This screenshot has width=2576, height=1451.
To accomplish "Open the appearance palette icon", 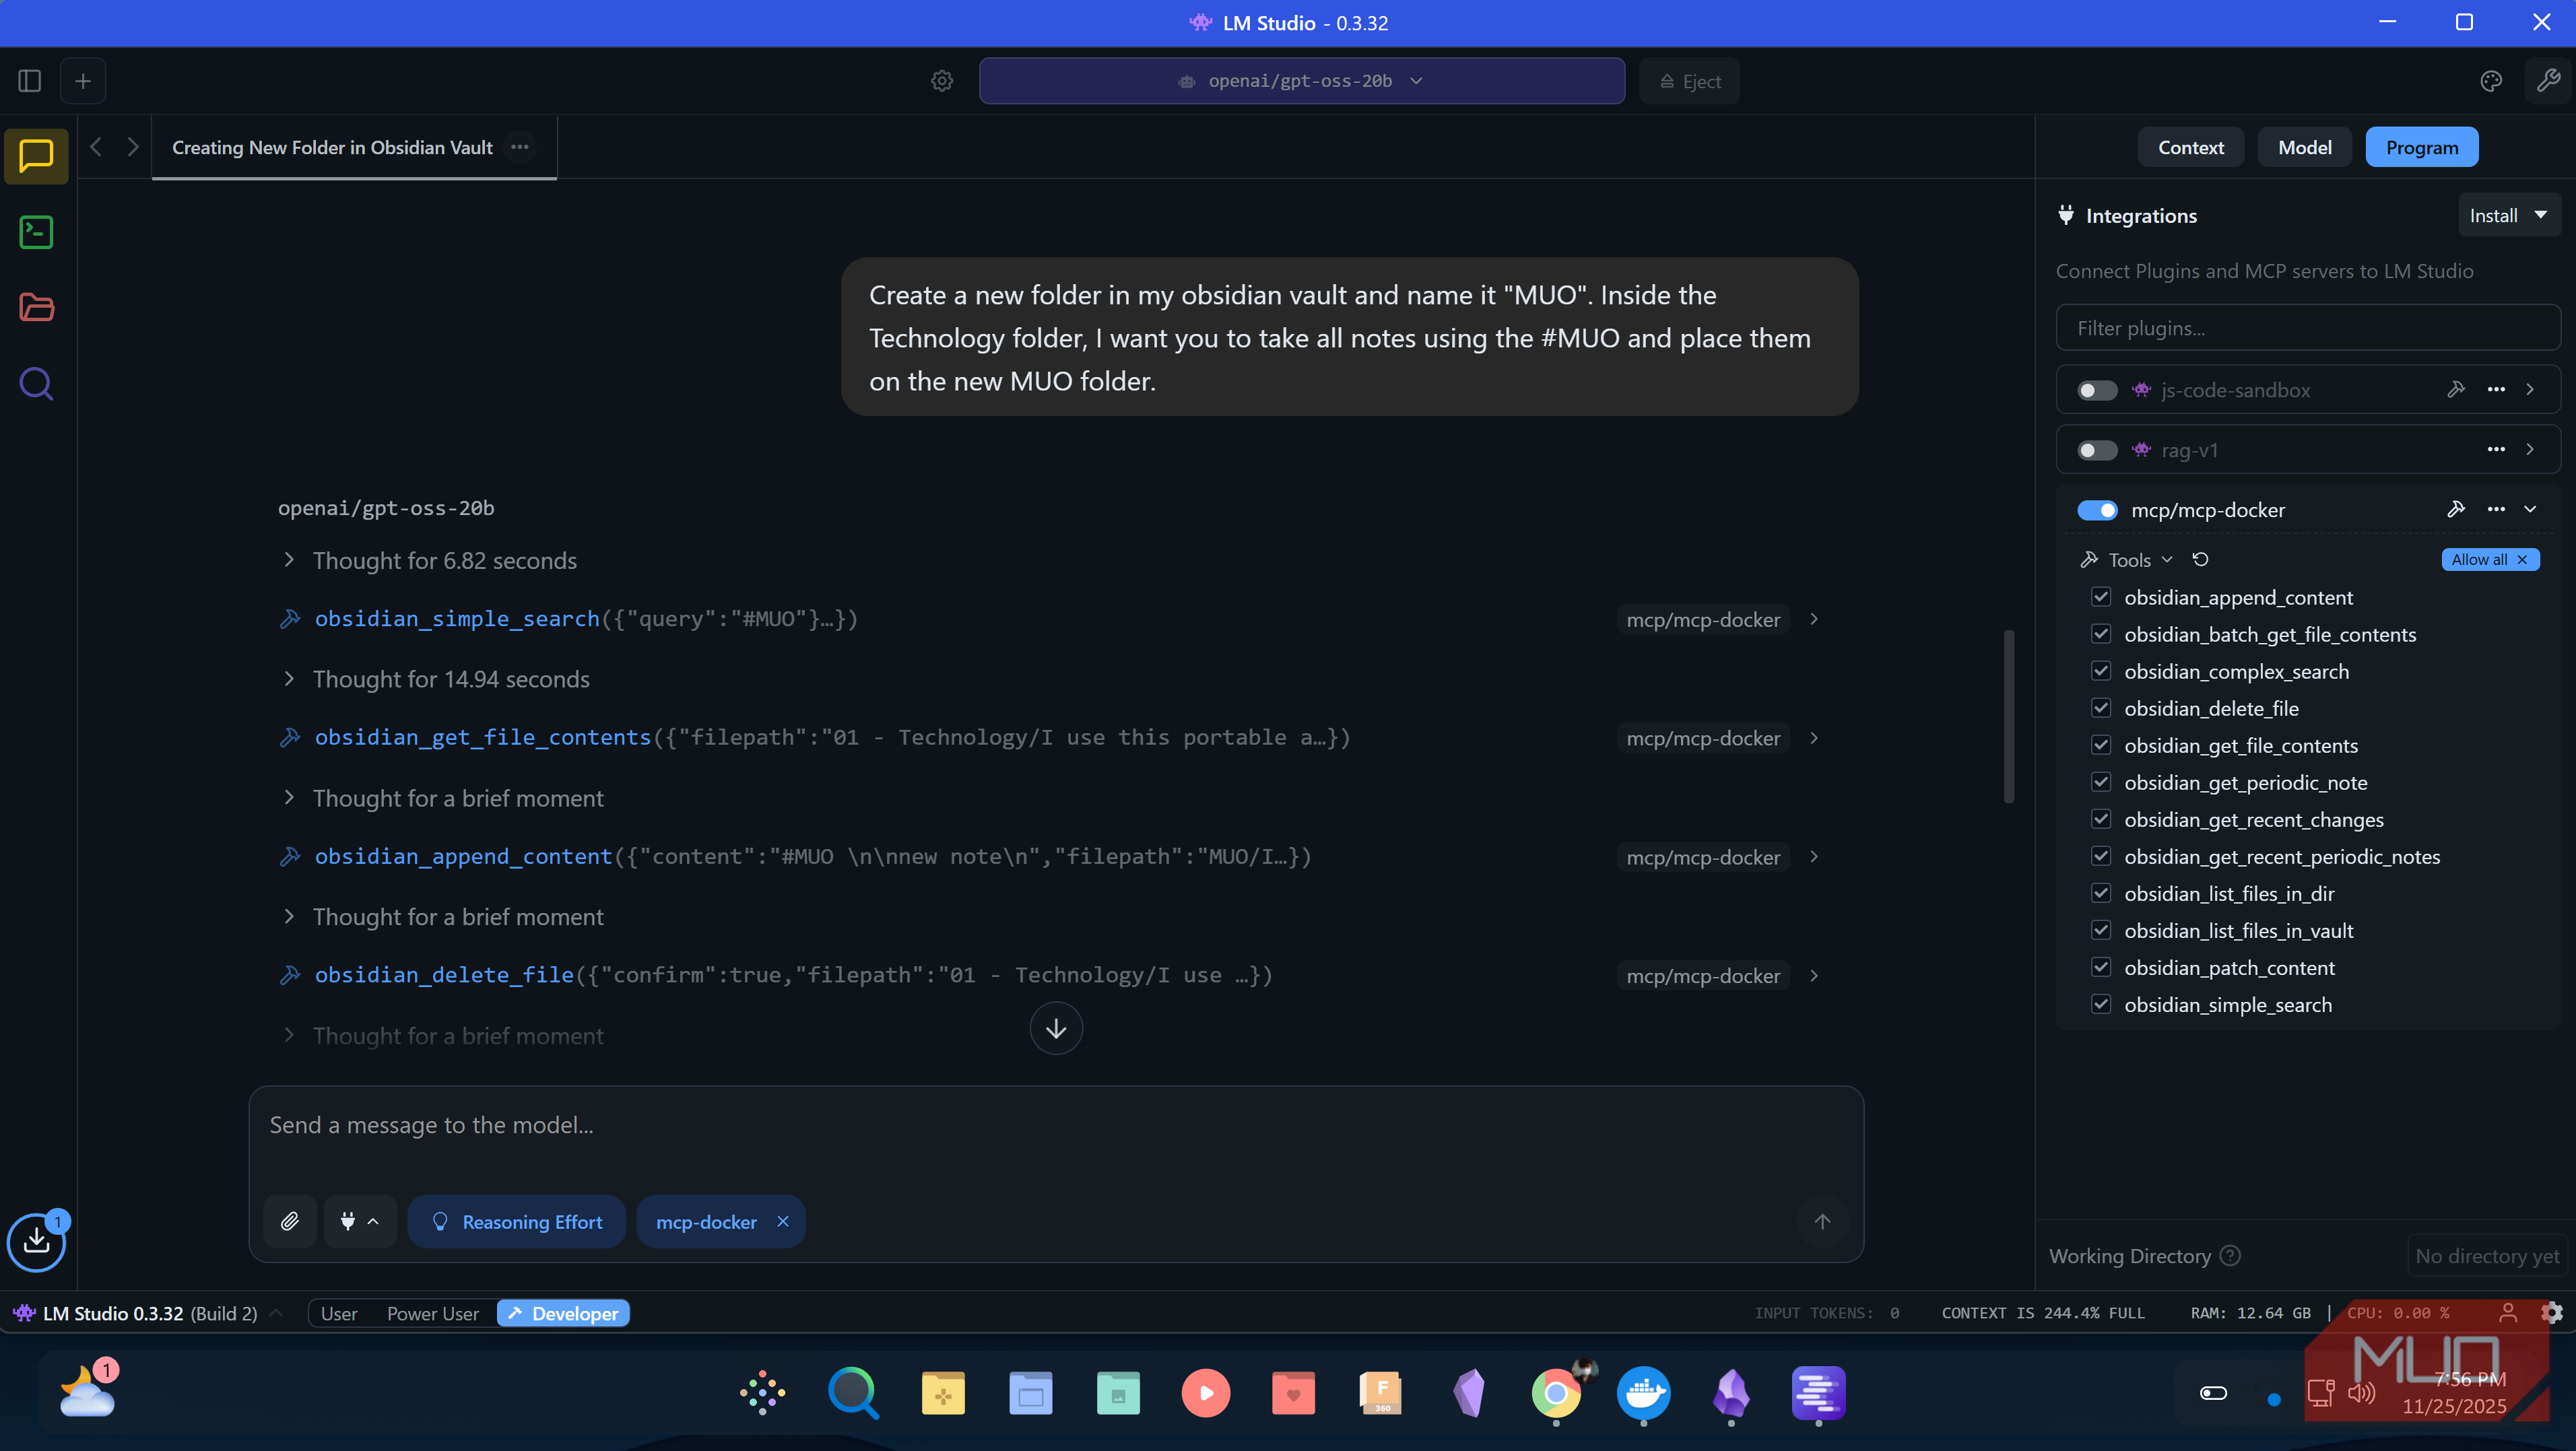I will [2491, 81].
